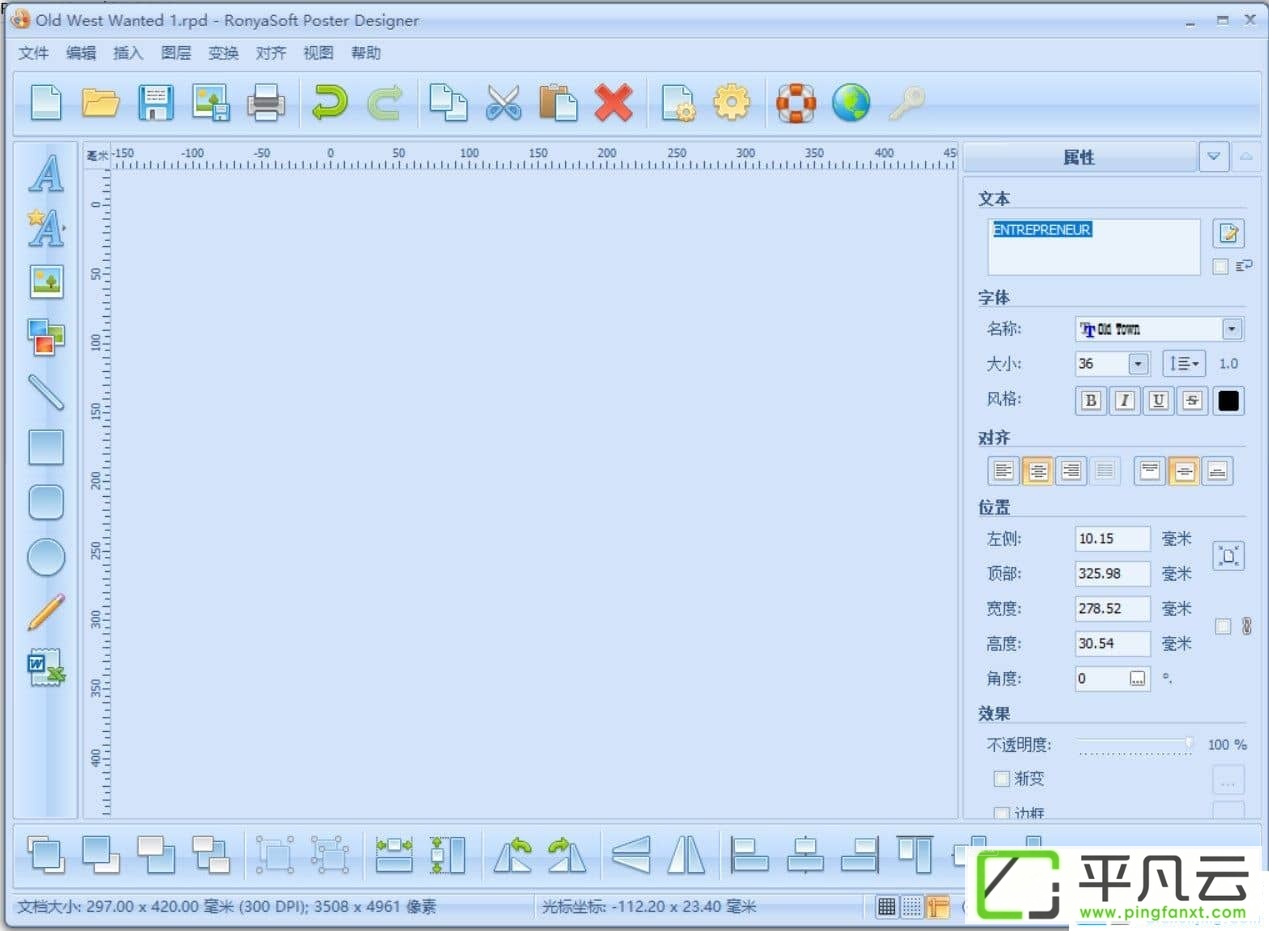Open the 图层 menu

coord(176,53)
